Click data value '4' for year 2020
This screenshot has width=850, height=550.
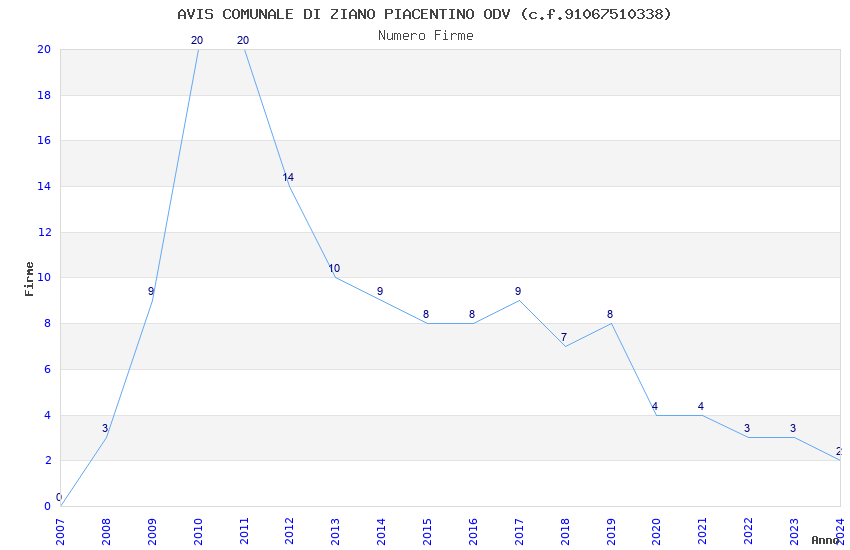[x=655, y=406]
